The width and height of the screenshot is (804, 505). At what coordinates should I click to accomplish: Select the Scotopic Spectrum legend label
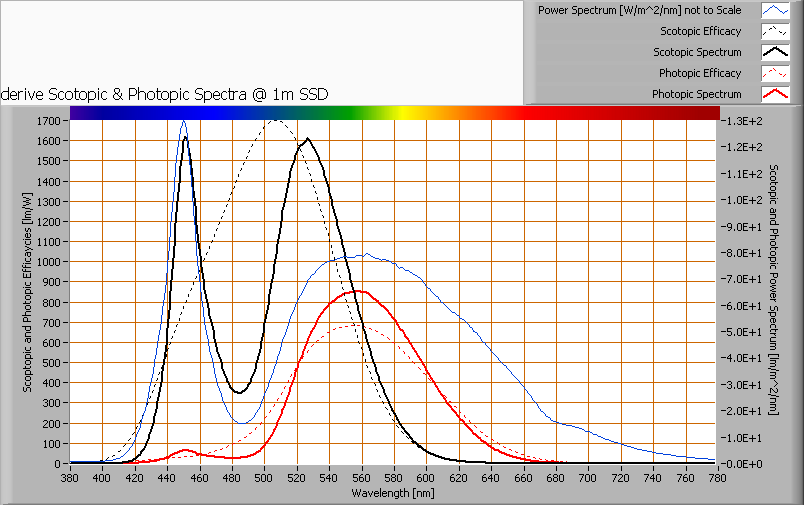coord(697,52)
